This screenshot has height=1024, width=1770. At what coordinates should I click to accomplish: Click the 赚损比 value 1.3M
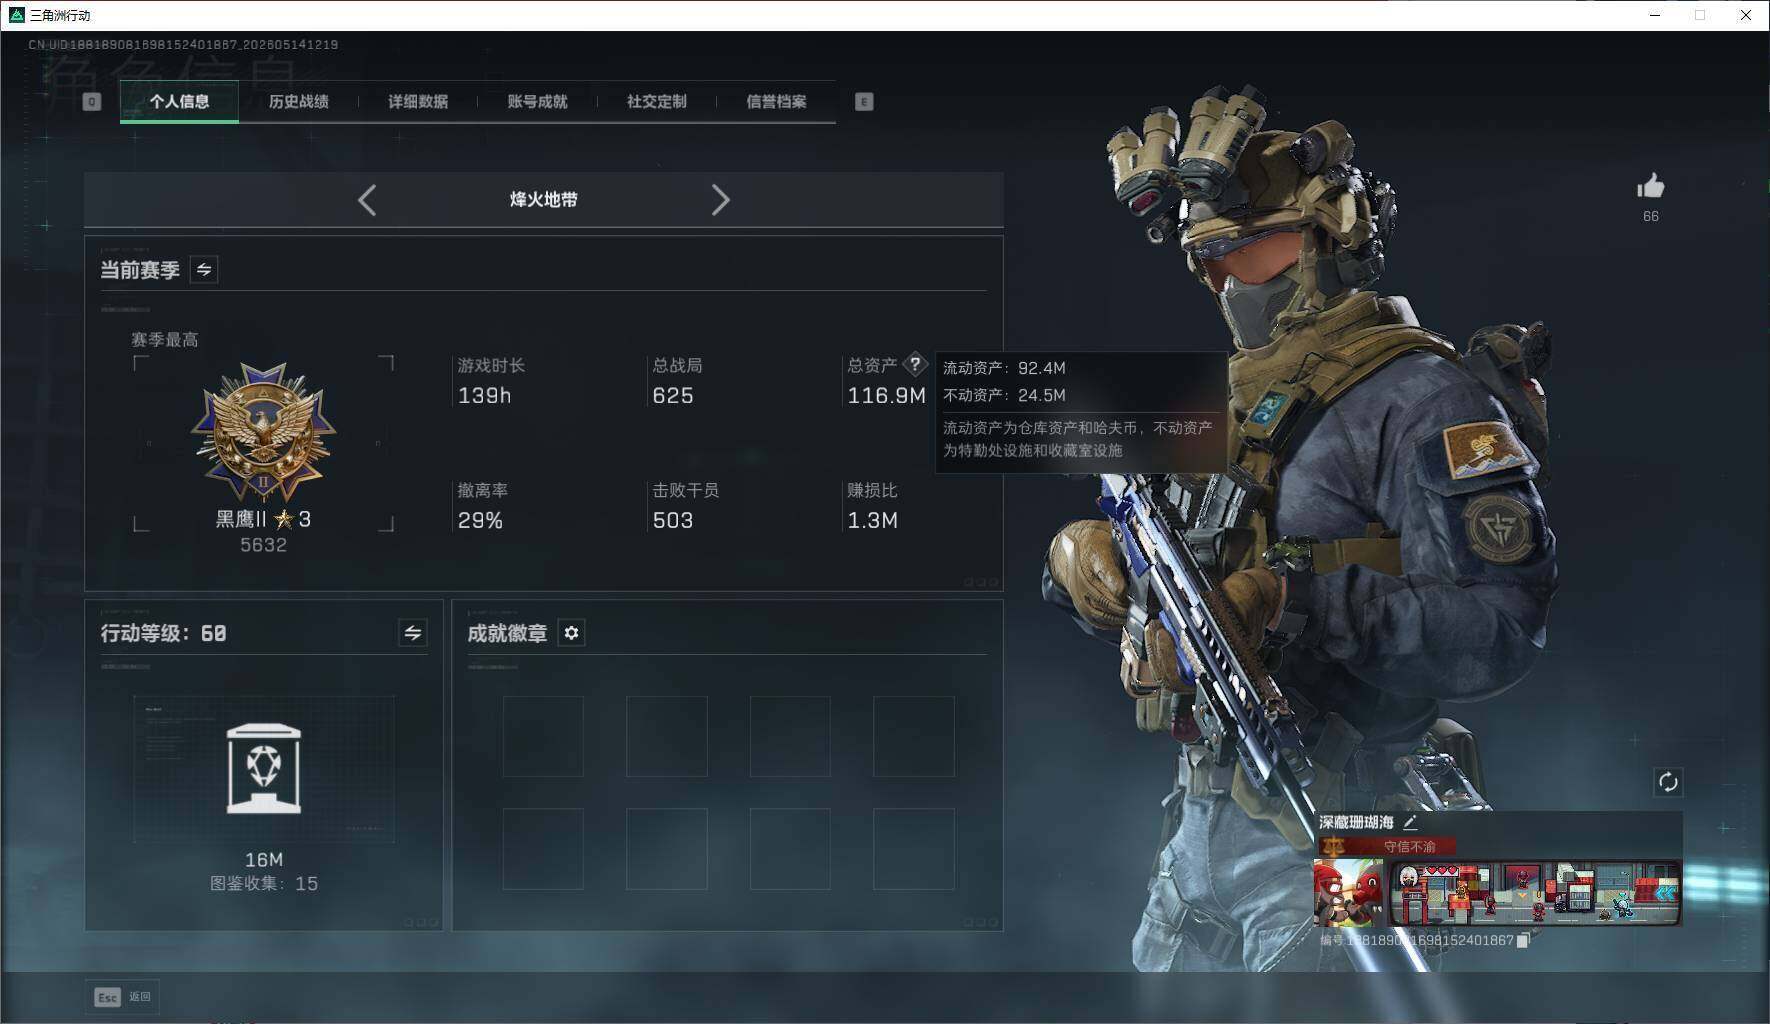(872, 521)
